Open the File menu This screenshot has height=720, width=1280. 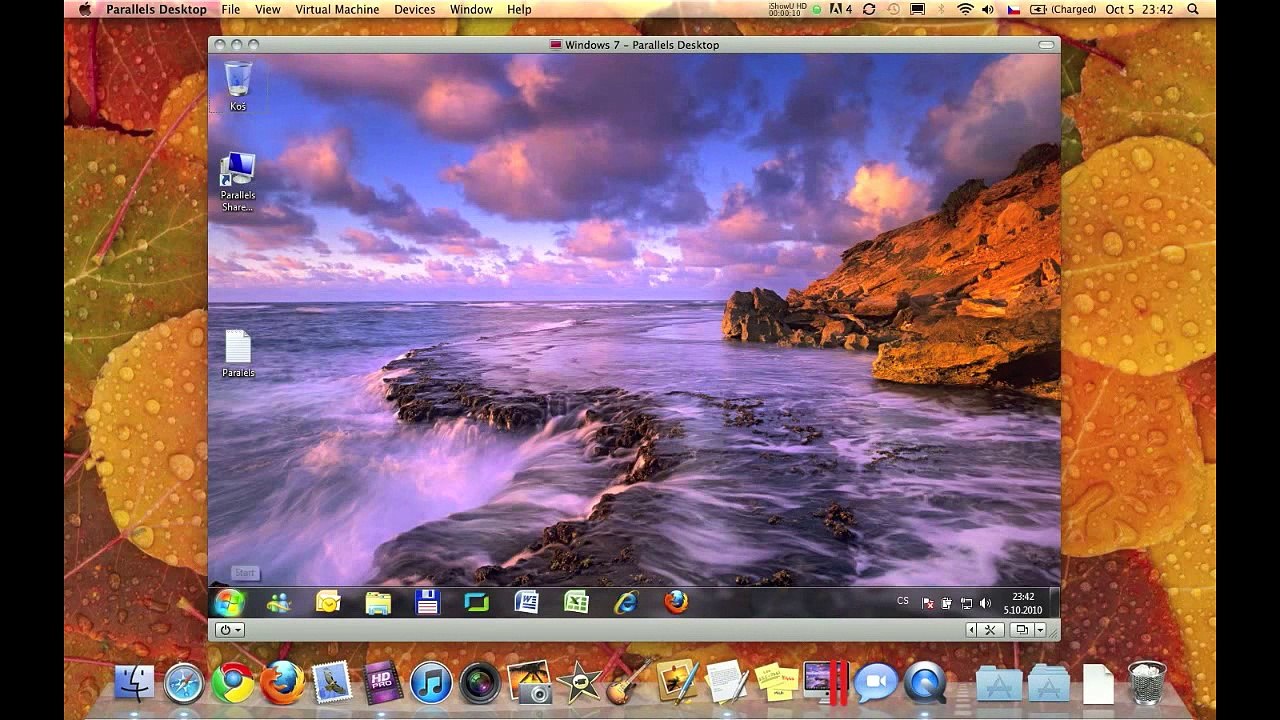click(231, 9)
